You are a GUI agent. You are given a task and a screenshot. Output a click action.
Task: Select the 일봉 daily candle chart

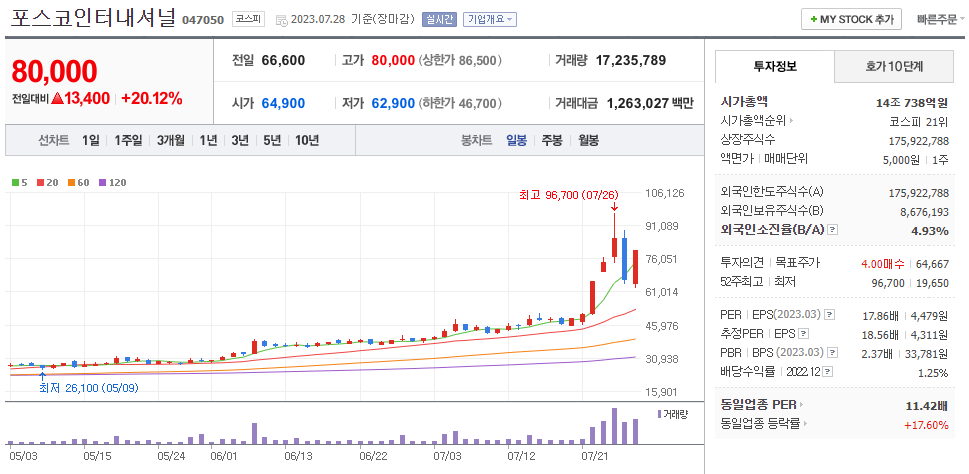(517, 140)
